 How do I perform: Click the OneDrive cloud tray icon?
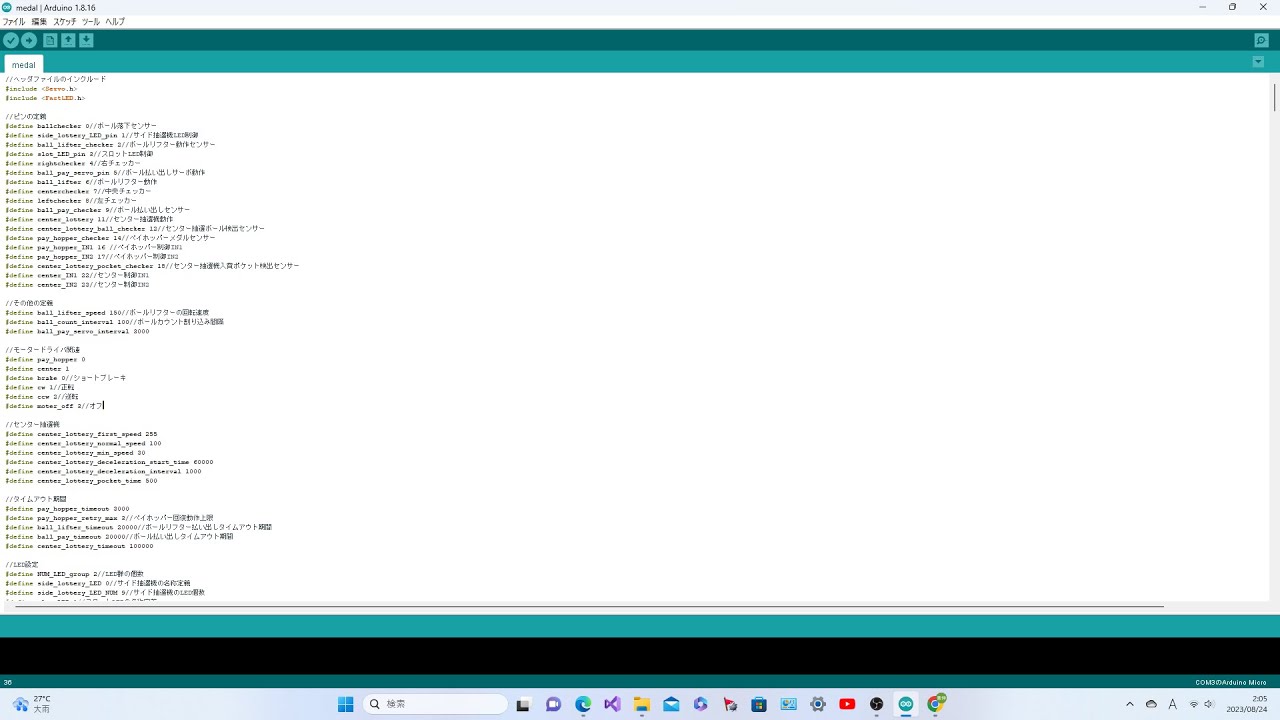[x=1151, y=704]
